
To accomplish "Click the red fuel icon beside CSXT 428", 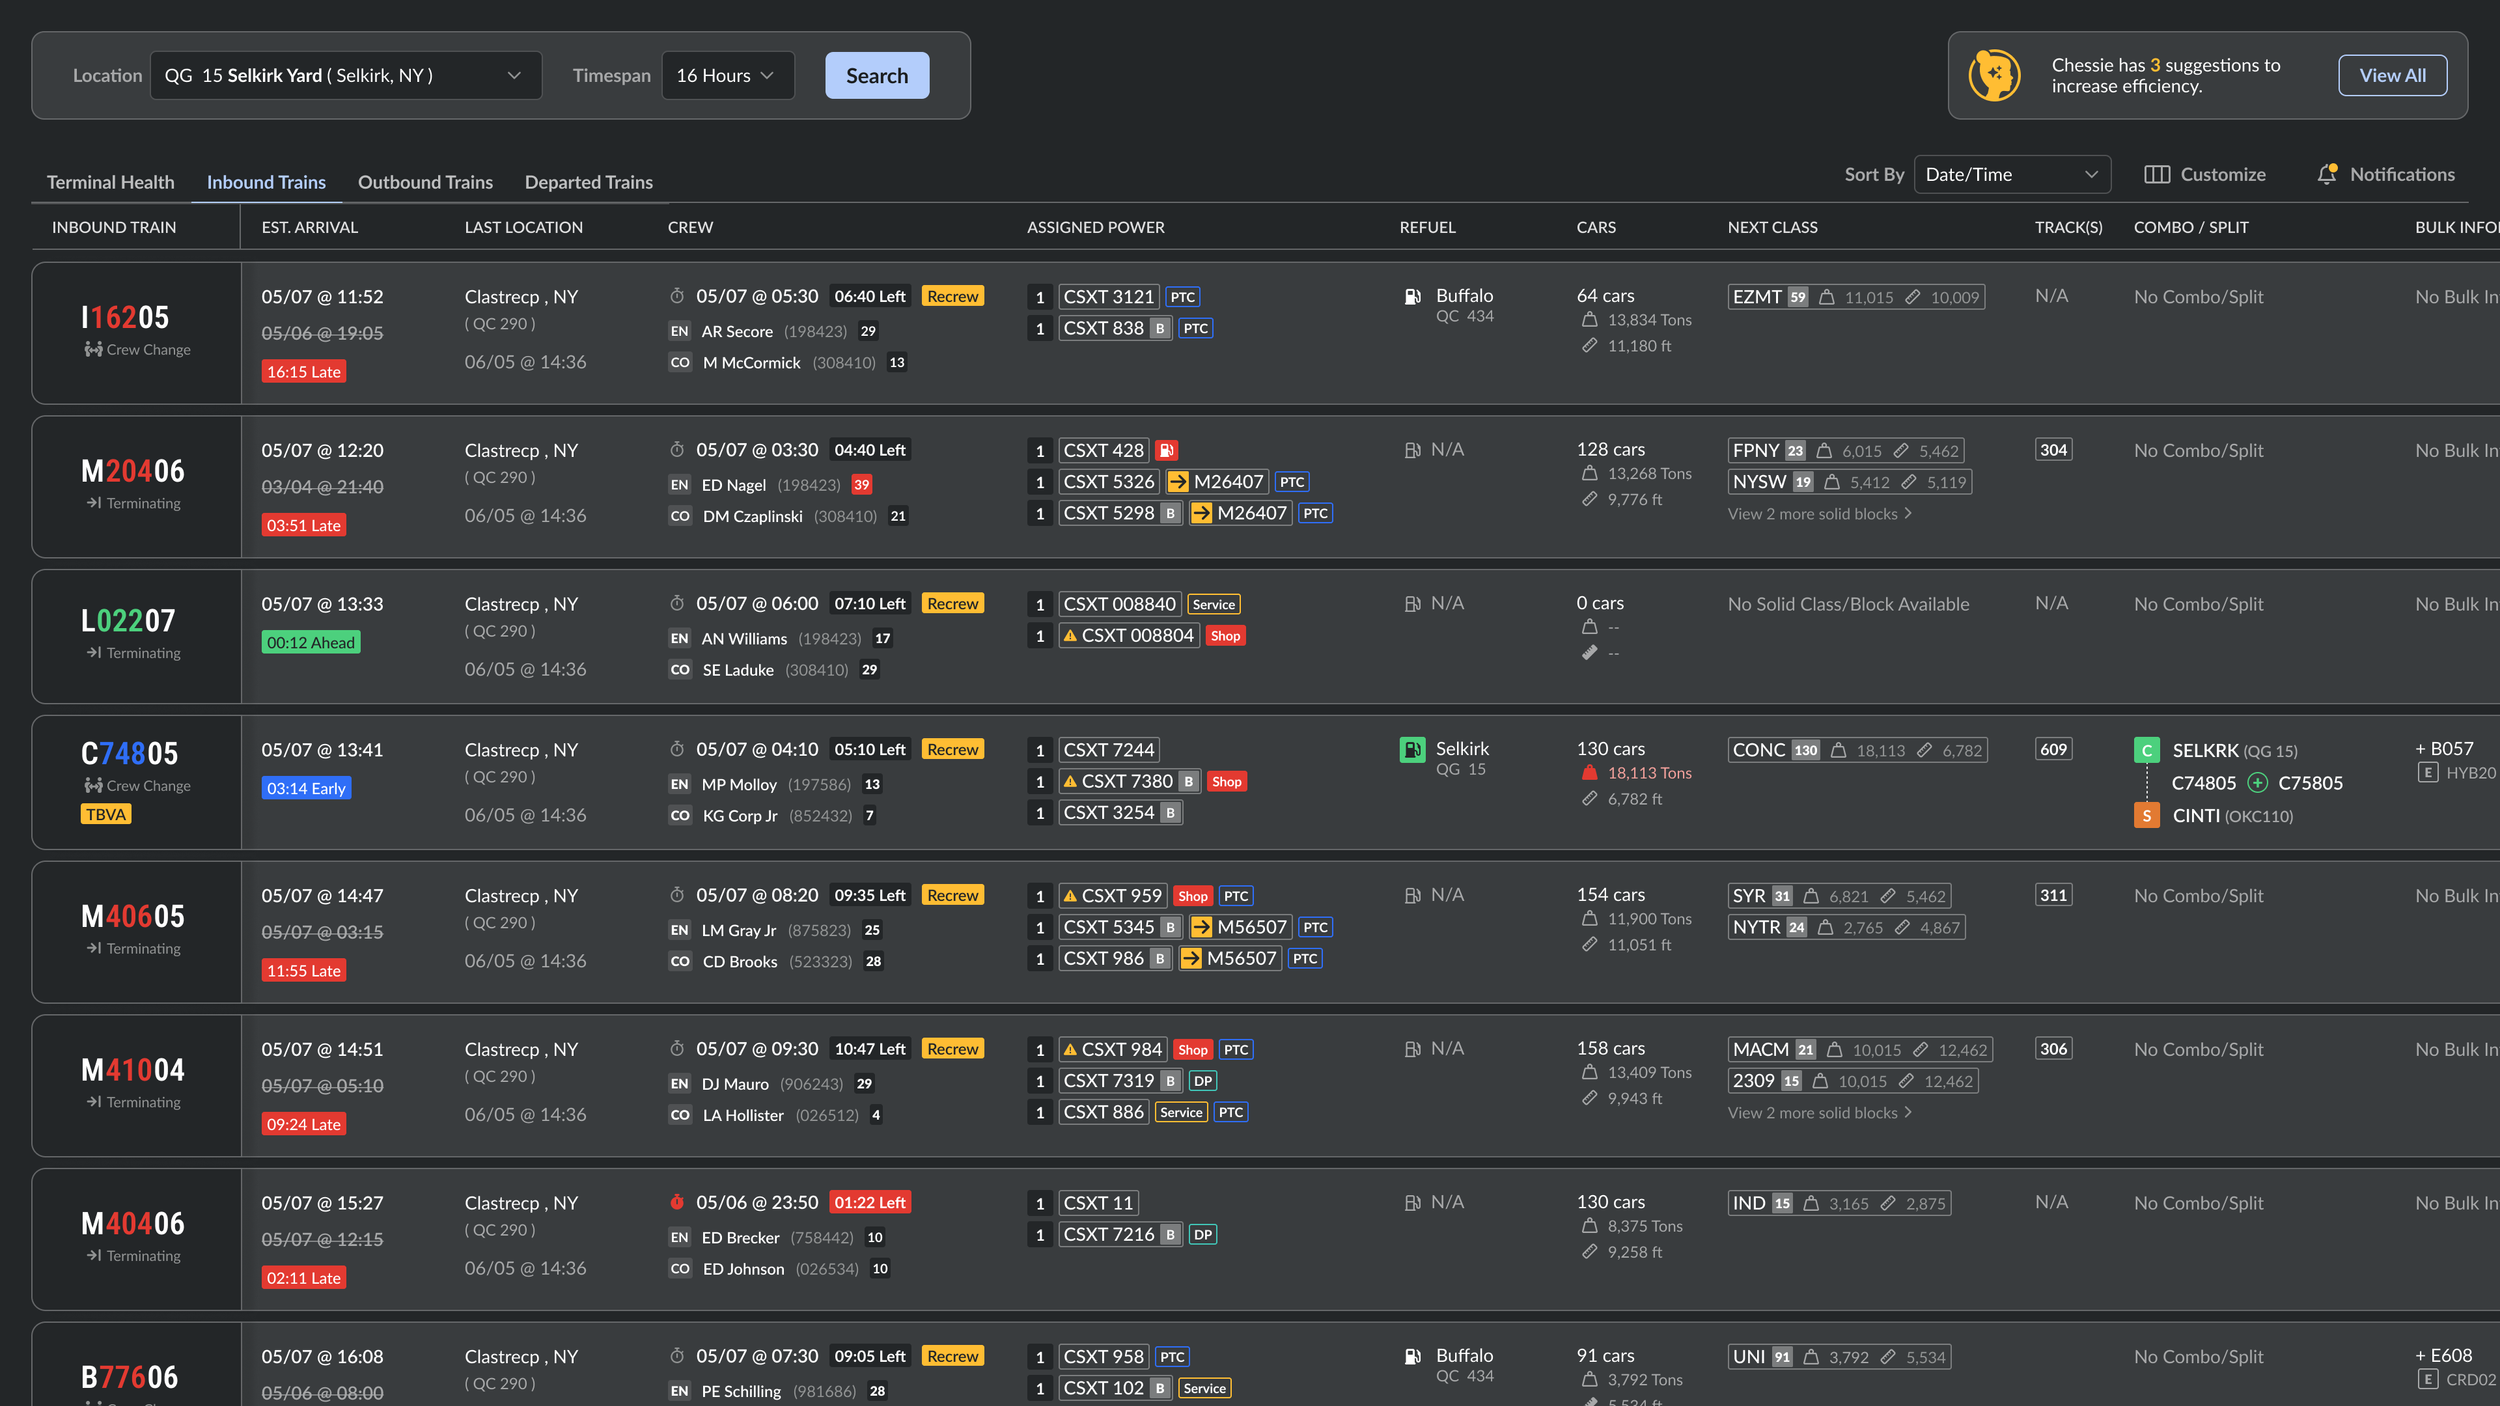I will [x=1166, y=450].
